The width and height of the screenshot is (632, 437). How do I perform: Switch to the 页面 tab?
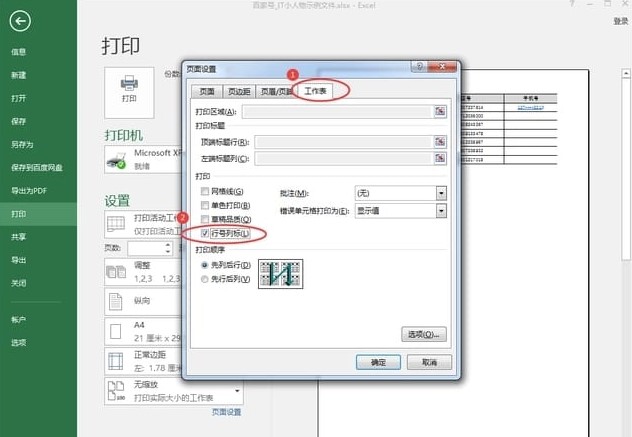pyautogui.click(x=207, y=92)
